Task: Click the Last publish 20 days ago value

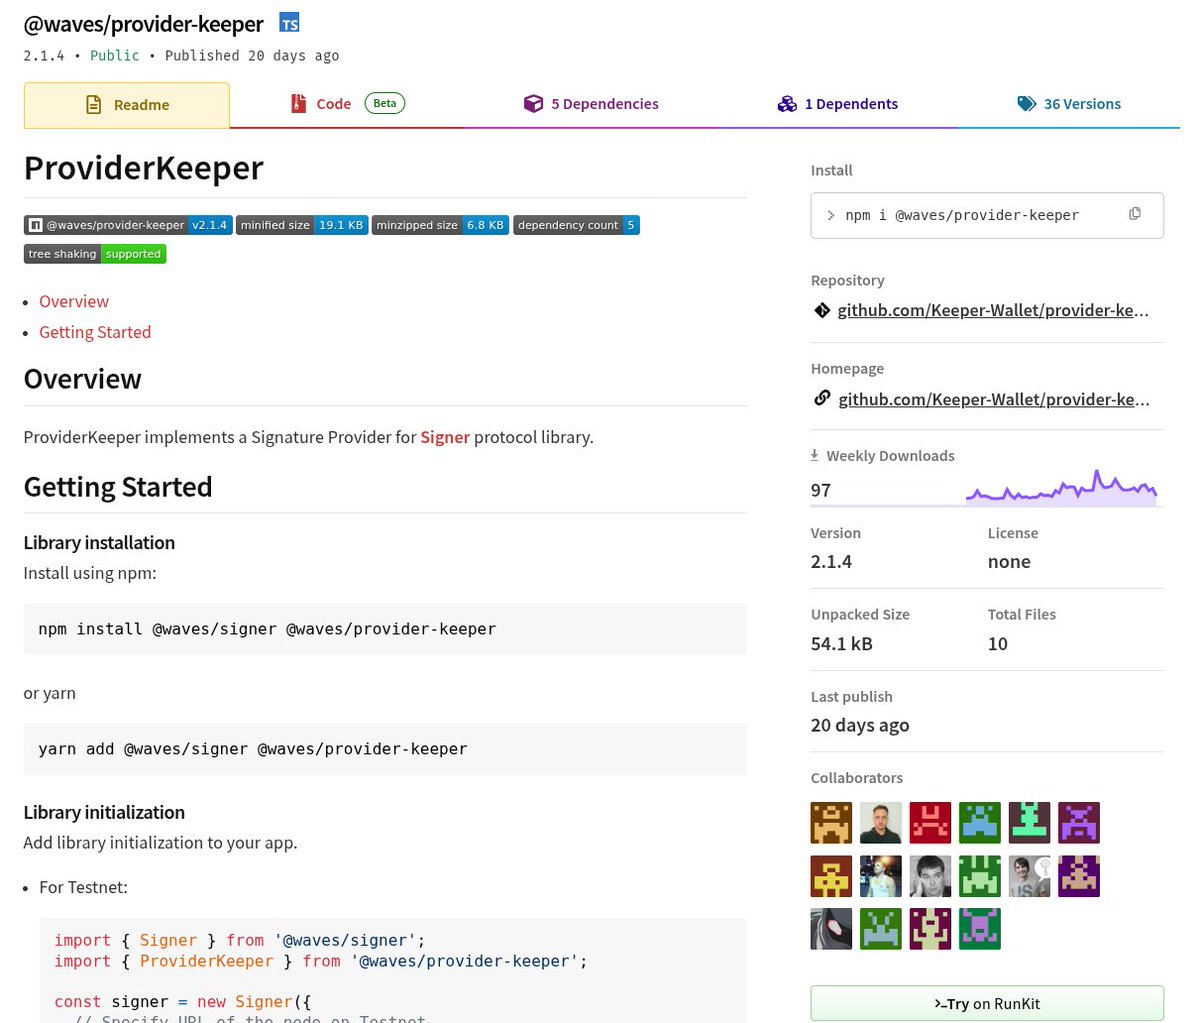Action: tap(860, 726)
